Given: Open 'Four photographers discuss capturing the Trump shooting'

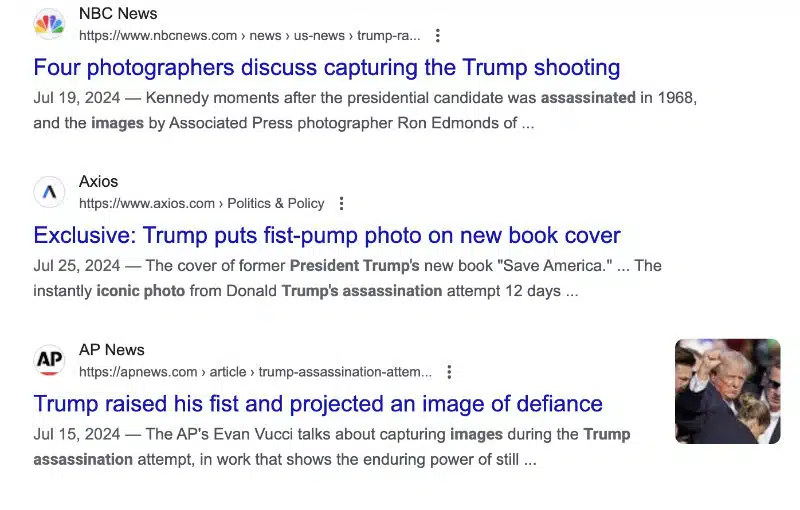Looking at the screenshot, I should coord(327,67).
